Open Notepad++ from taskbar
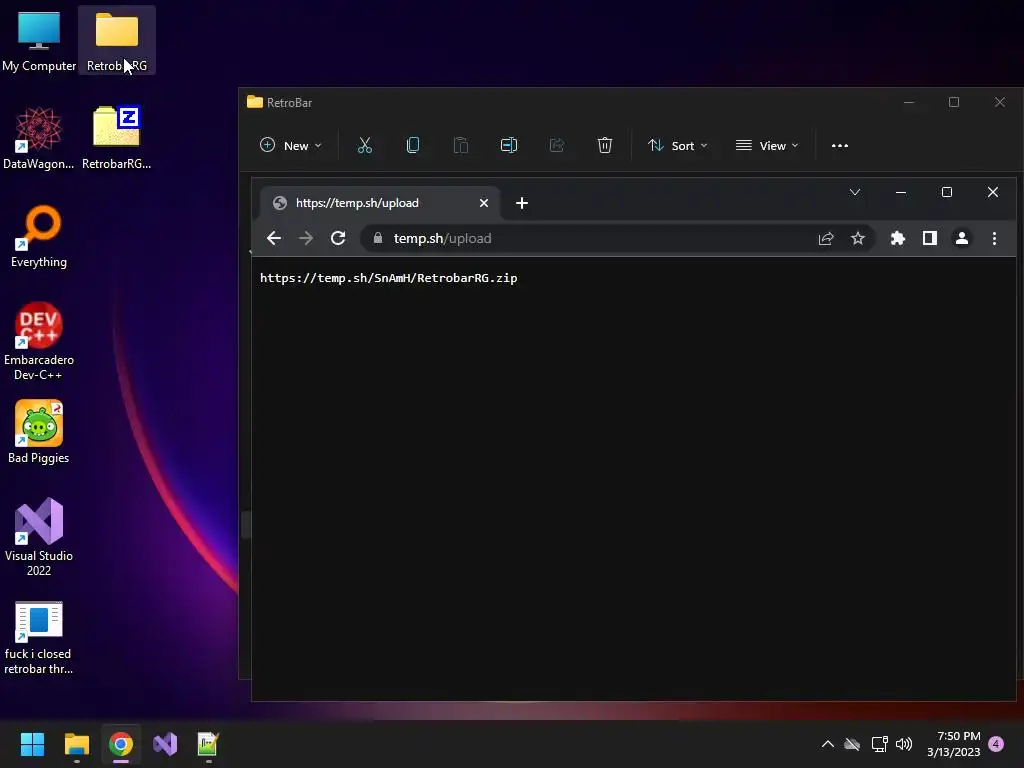This screenshot has width=1024, height=768. [x=208, y=744]
